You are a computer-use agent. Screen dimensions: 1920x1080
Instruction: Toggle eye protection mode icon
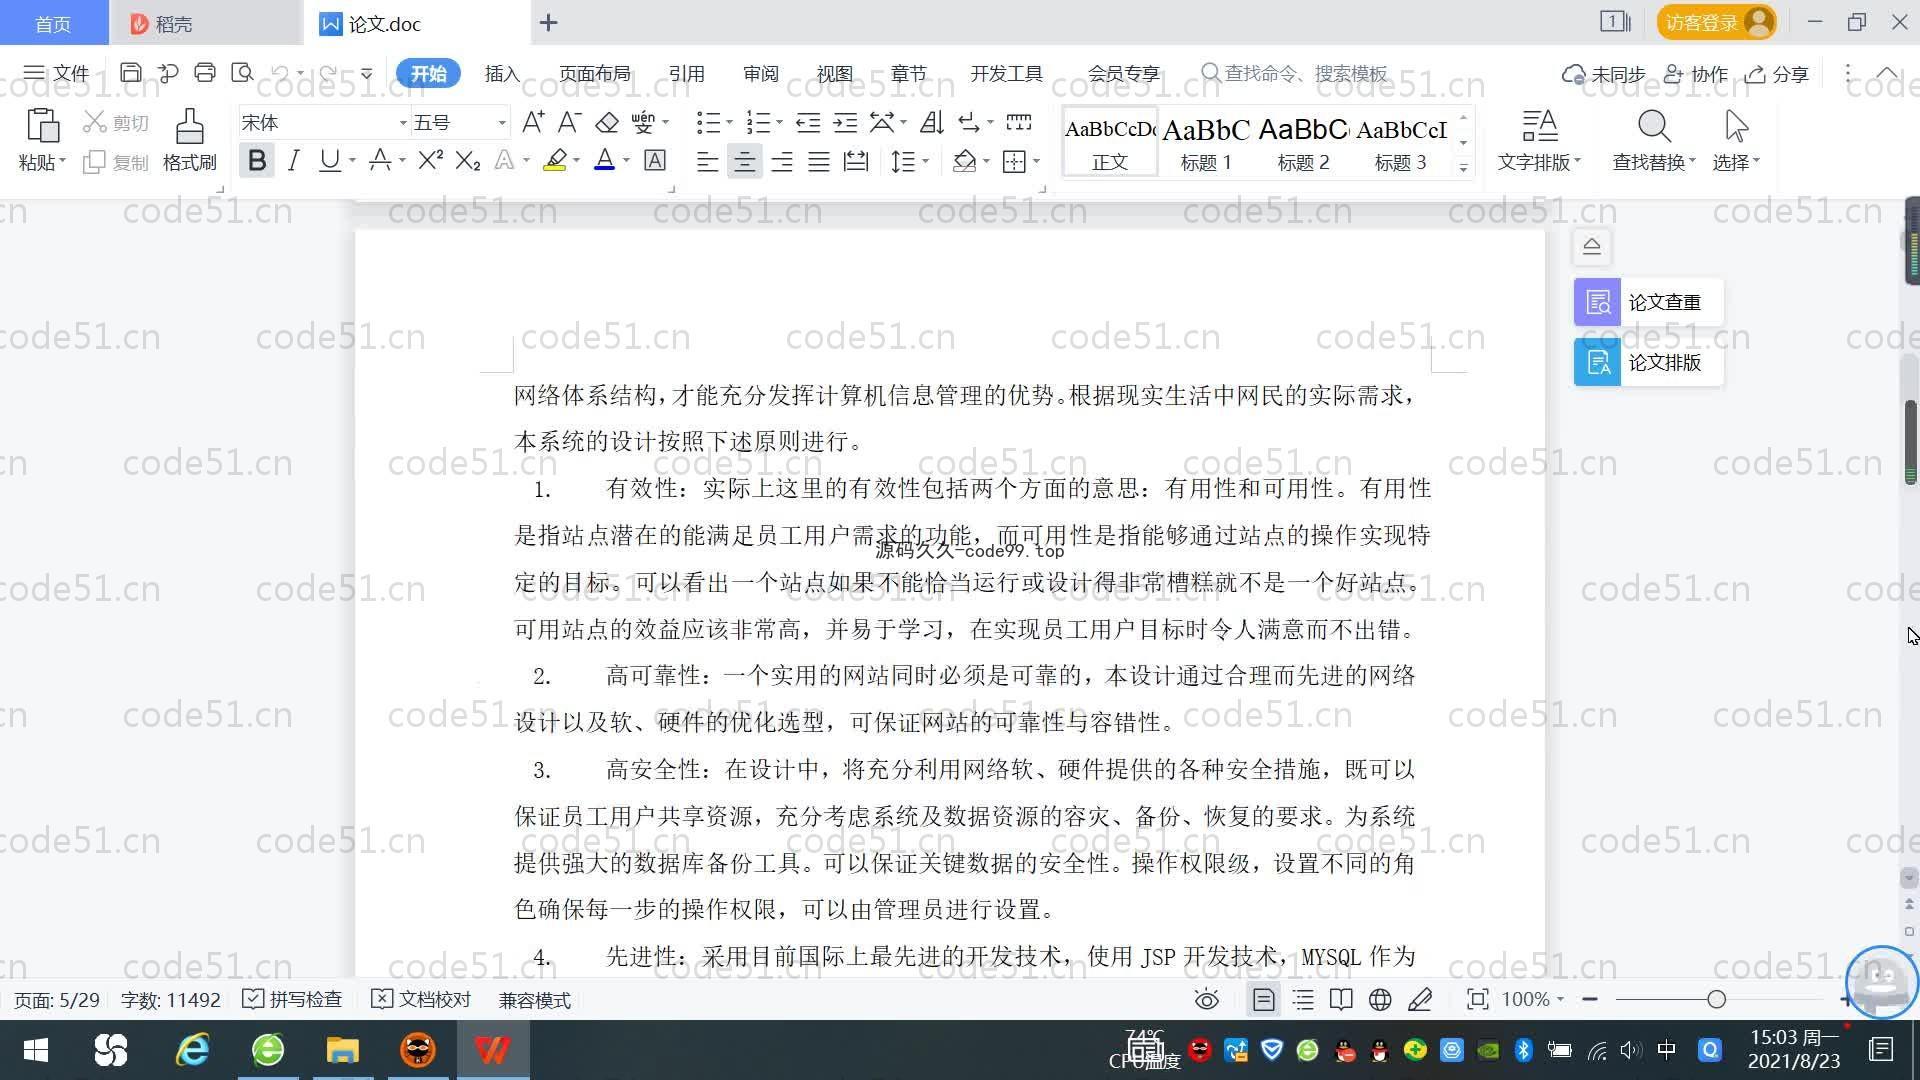tap(1207, 999)
